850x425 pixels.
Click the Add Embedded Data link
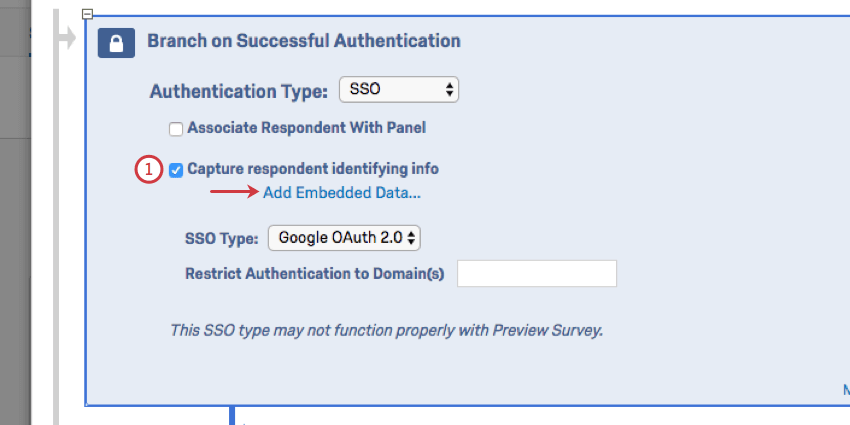click(341, 194)
